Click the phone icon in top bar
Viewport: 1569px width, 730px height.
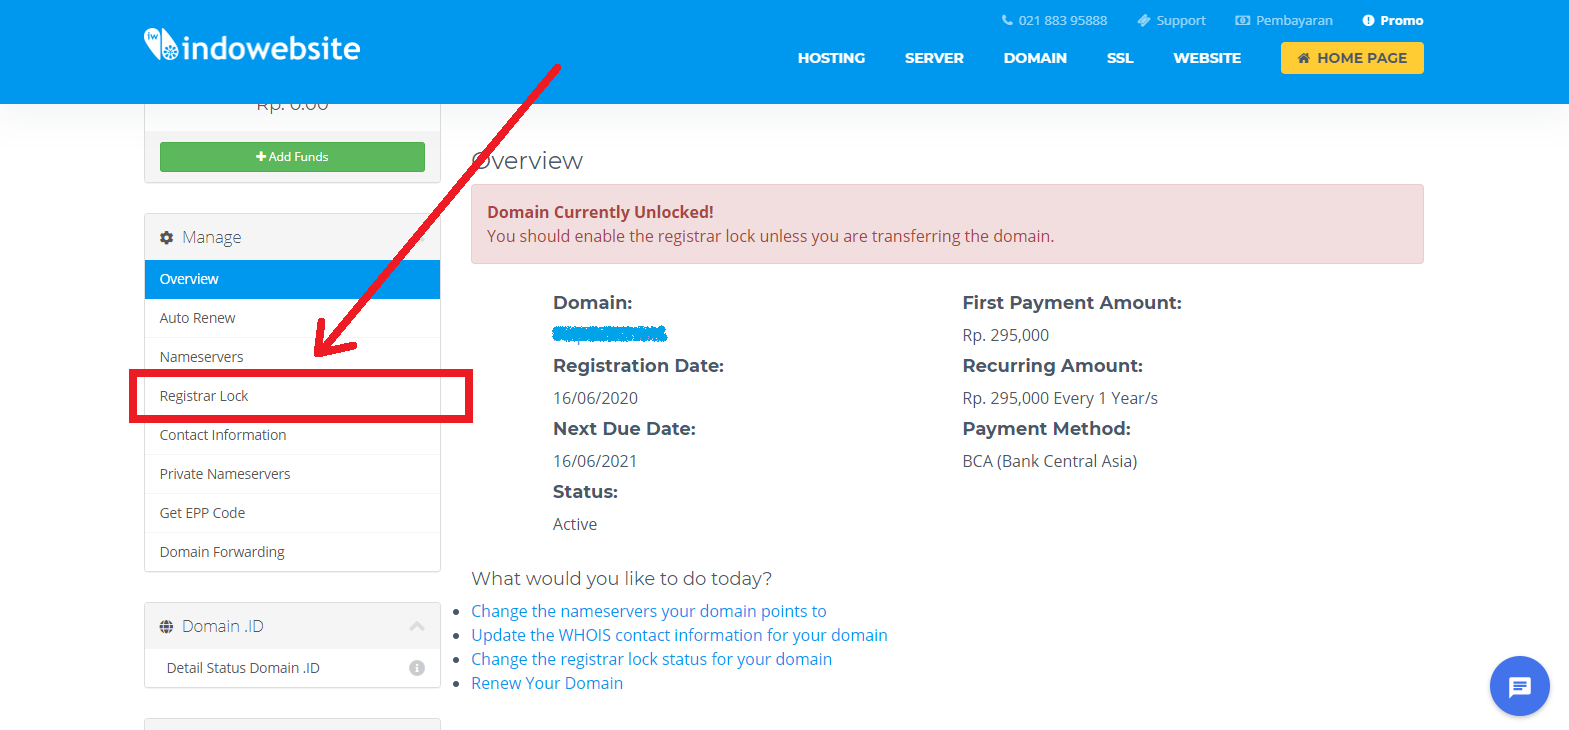pos(1007,20)
